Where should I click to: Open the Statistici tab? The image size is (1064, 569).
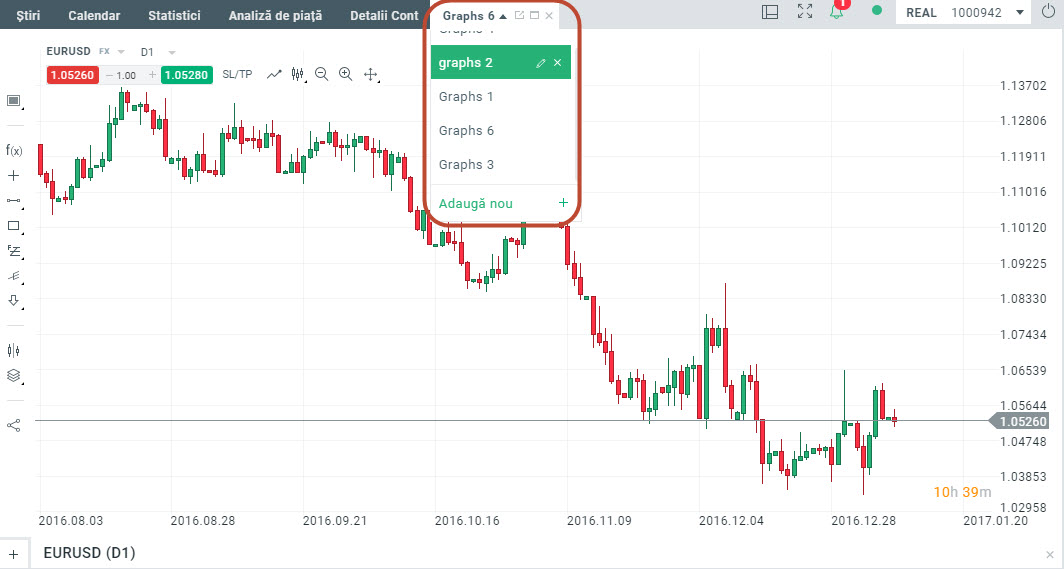[x=174, y=15]
